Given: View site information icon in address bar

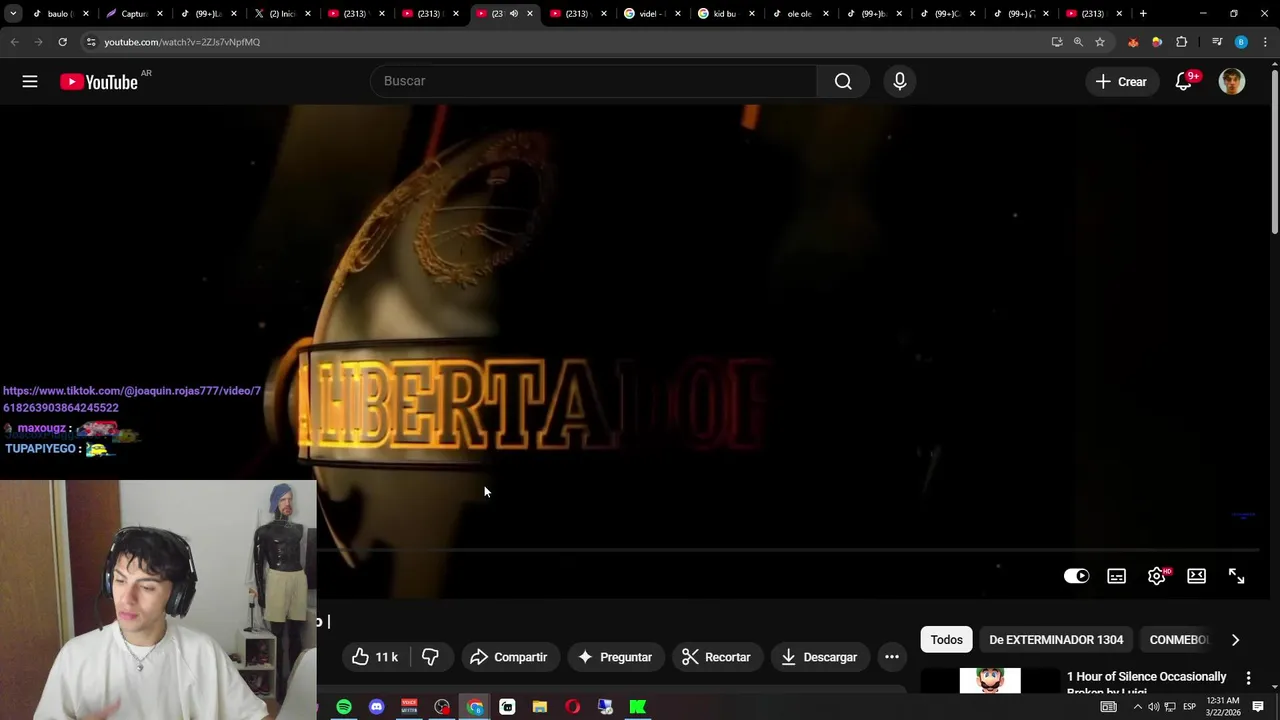Looking at the screenshot, I should pyautogui.click(x=91, y=42).
